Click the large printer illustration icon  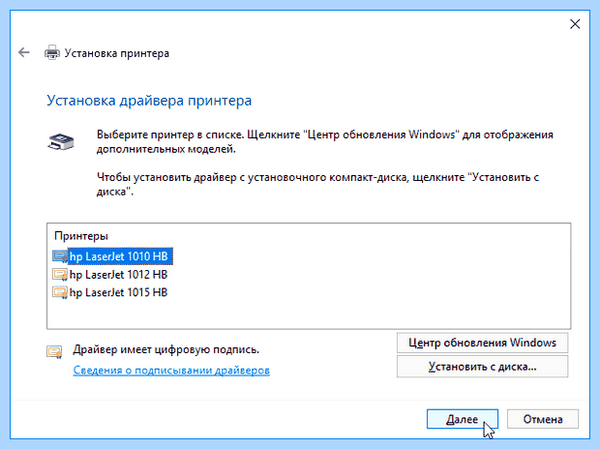coord(61,141)
